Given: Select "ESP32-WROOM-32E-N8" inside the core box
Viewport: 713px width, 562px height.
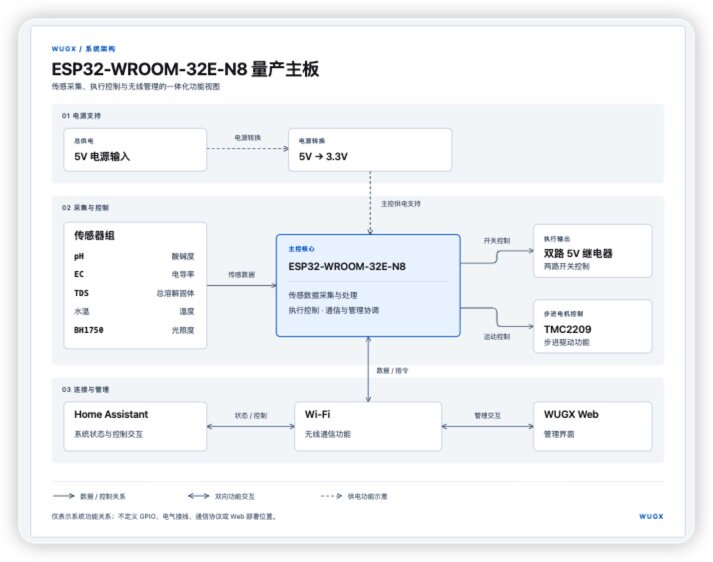Looking at the screenshot, I should pyautogui.click(x=347, y=266).
